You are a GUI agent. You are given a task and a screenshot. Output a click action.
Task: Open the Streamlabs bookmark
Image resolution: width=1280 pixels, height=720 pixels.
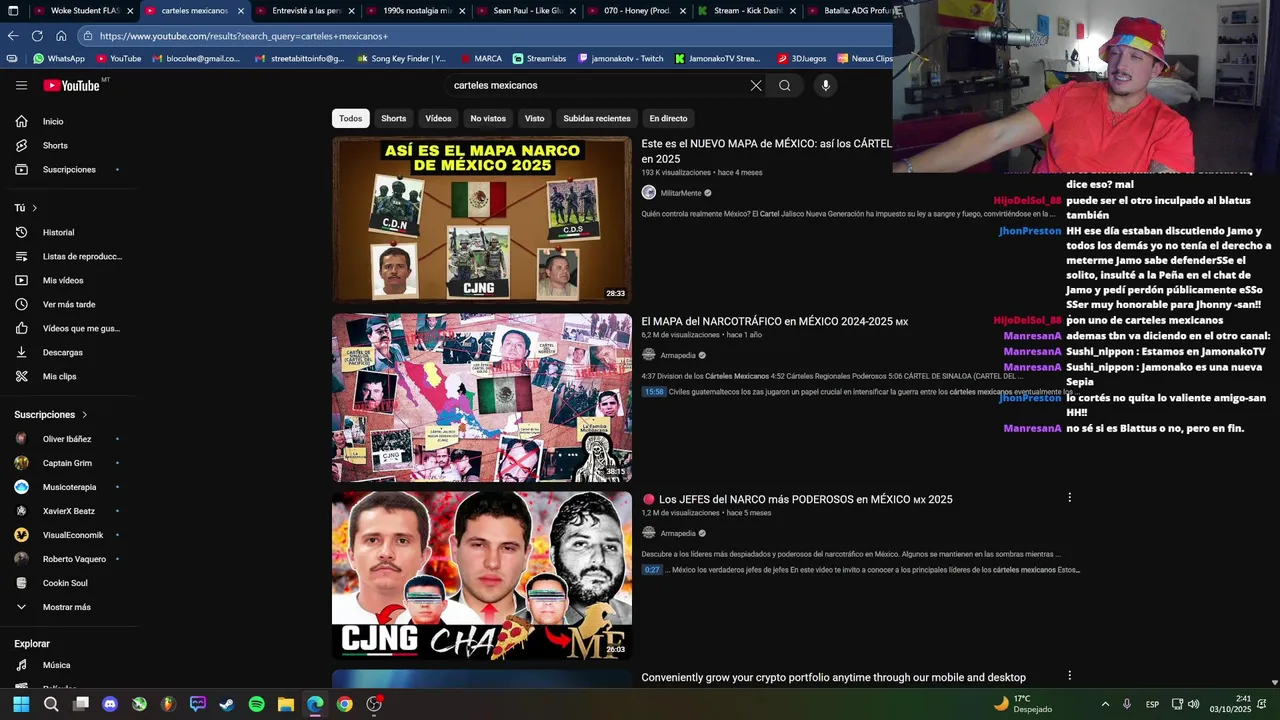(x=539, y=59)
